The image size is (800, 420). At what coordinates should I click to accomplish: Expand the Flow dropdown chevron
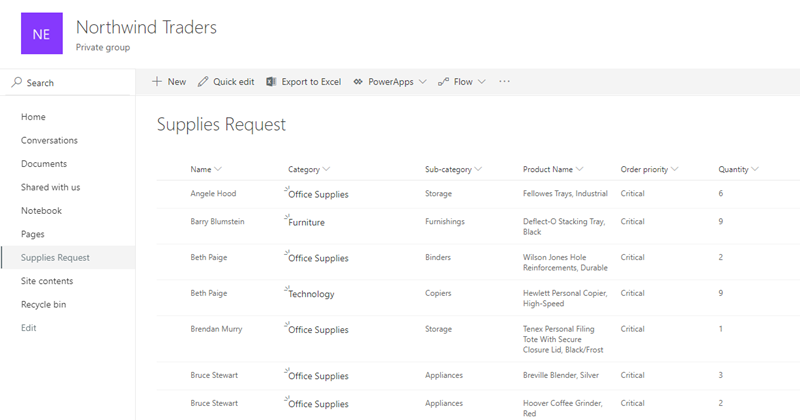click(x=482, y=82)
